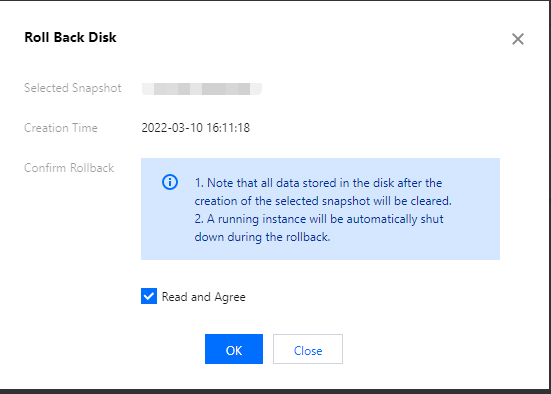
Task: Click the date 2022-03-10 in creation time
Action: [172, 128]
